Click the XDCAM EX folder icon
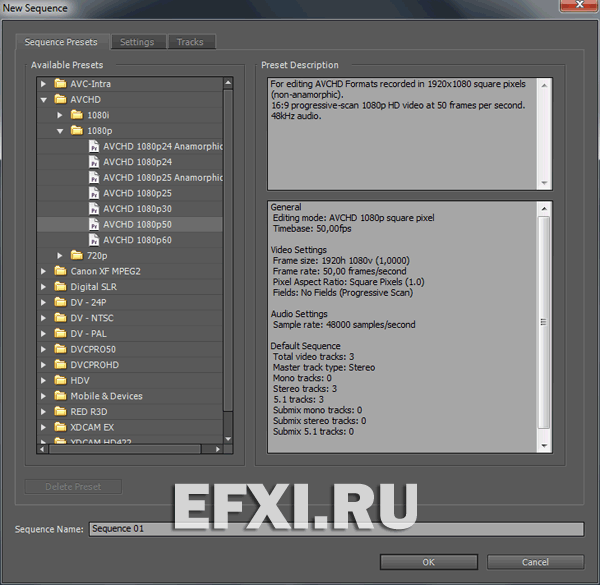 pos(60,427)
